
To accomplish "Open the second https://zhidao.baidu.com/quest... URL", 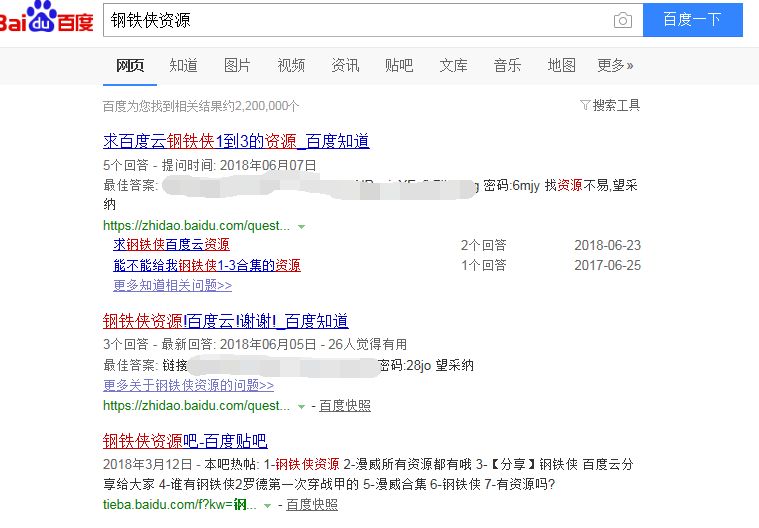I will 197,406.
